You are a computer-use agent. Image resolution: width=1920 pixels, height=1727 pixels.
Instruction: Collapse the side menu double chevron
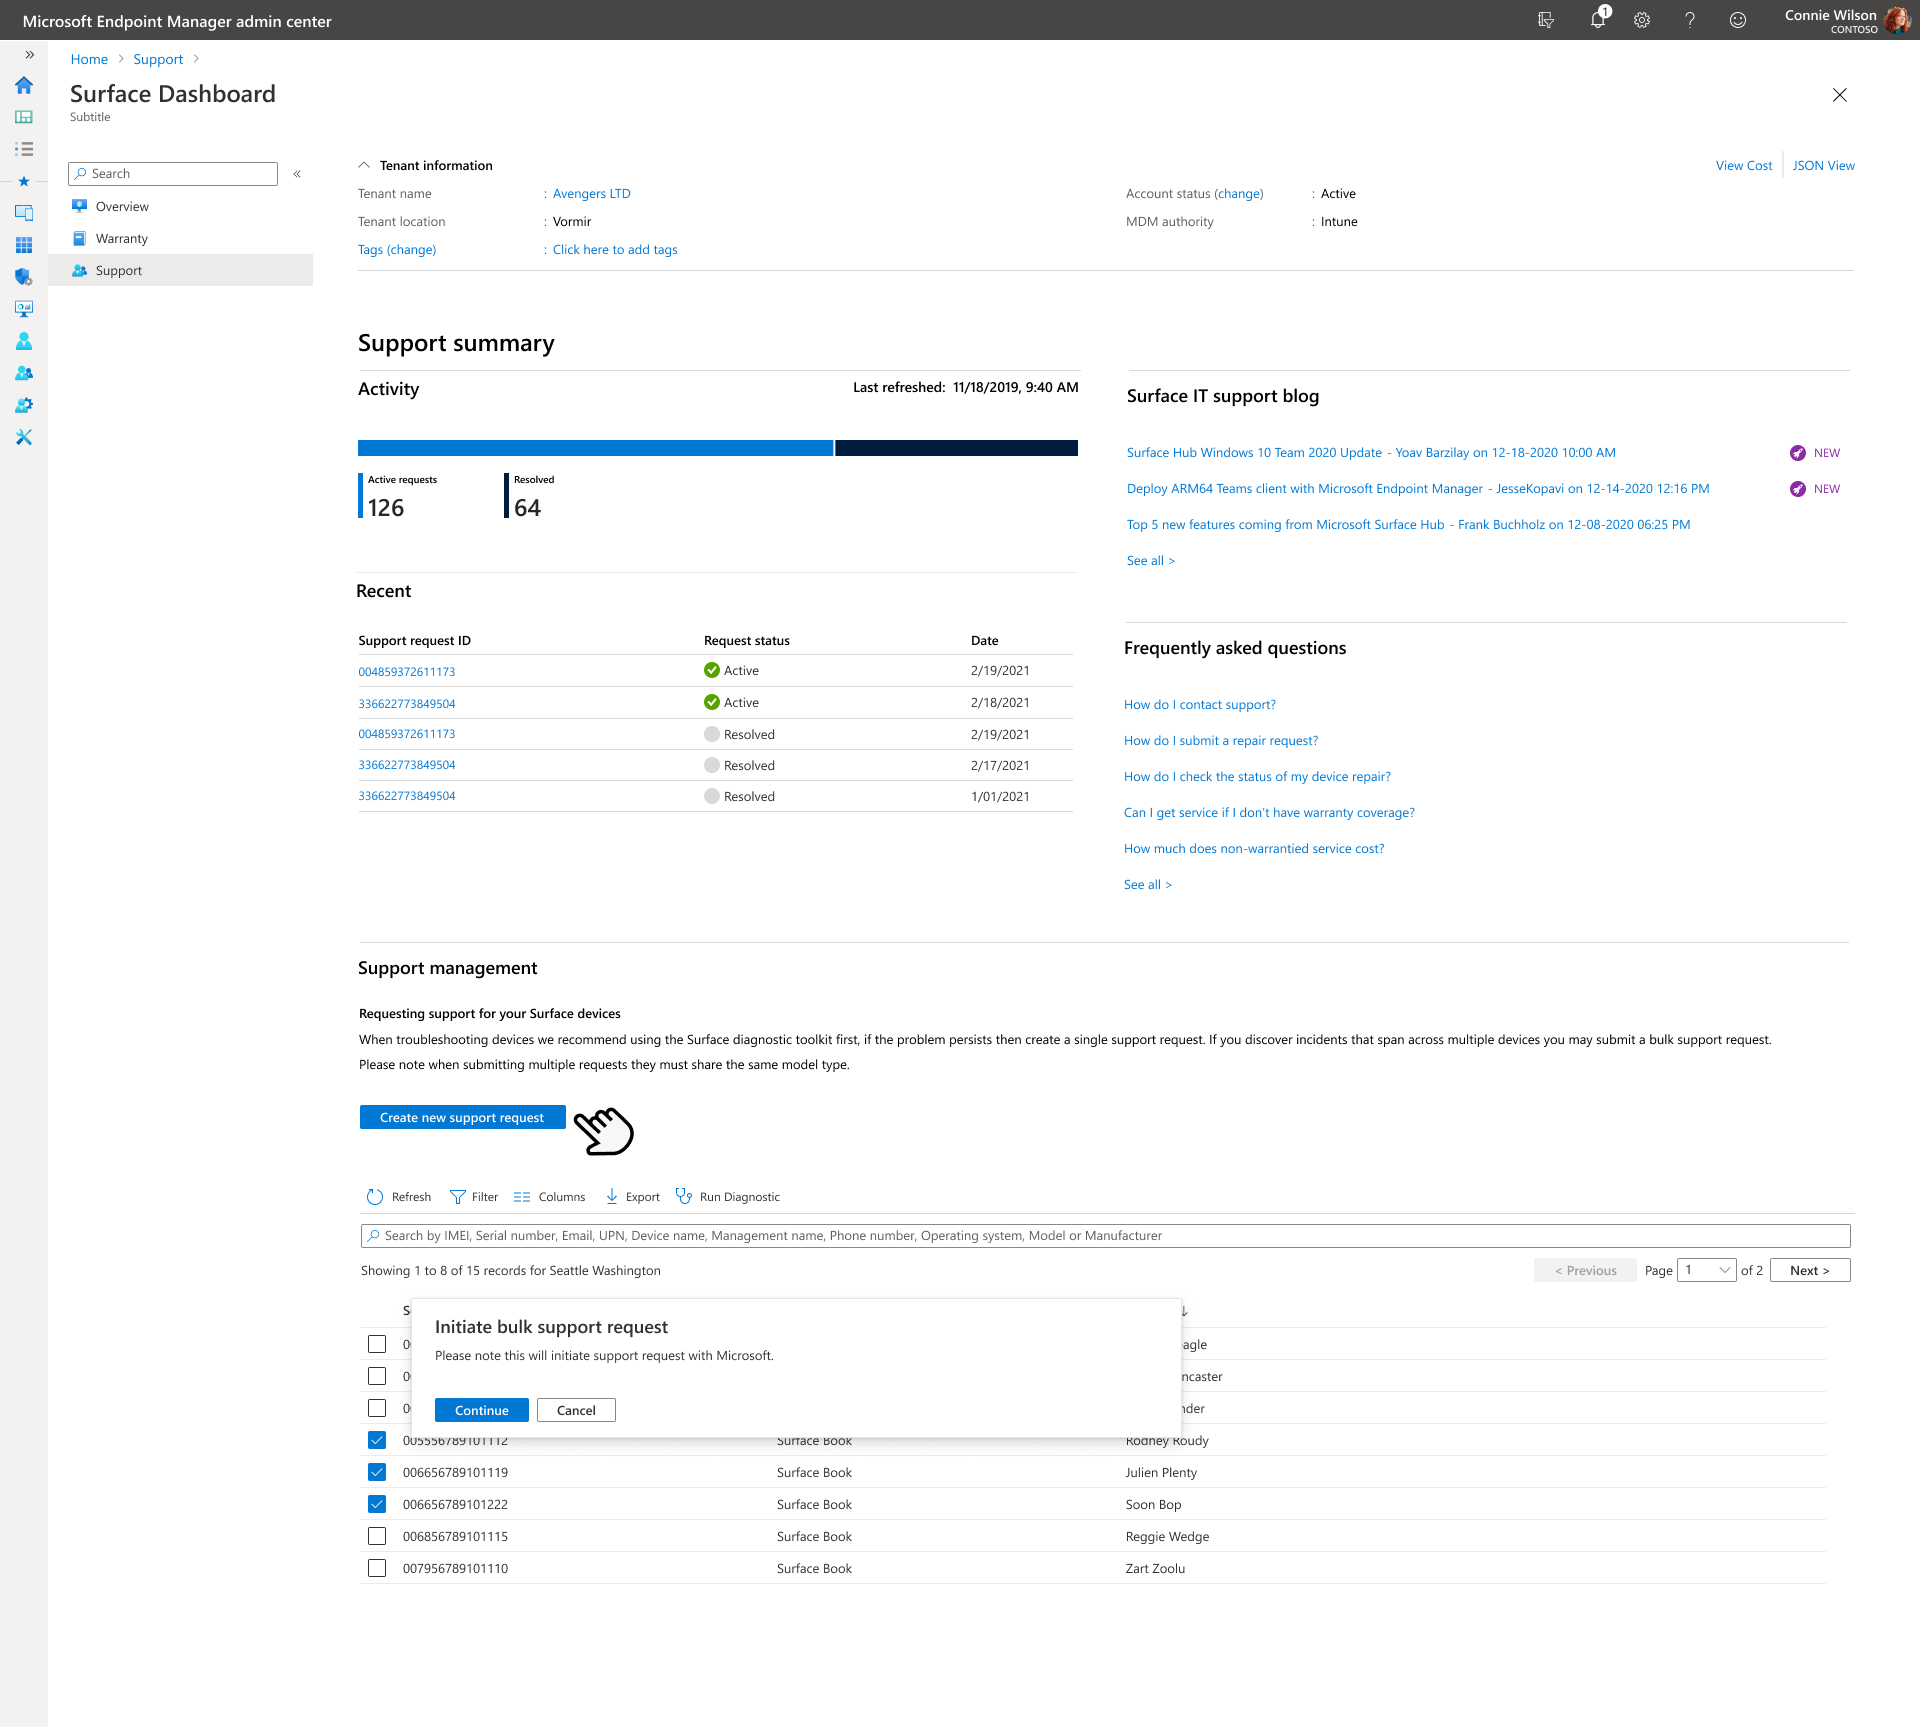[x=297, y=174]
